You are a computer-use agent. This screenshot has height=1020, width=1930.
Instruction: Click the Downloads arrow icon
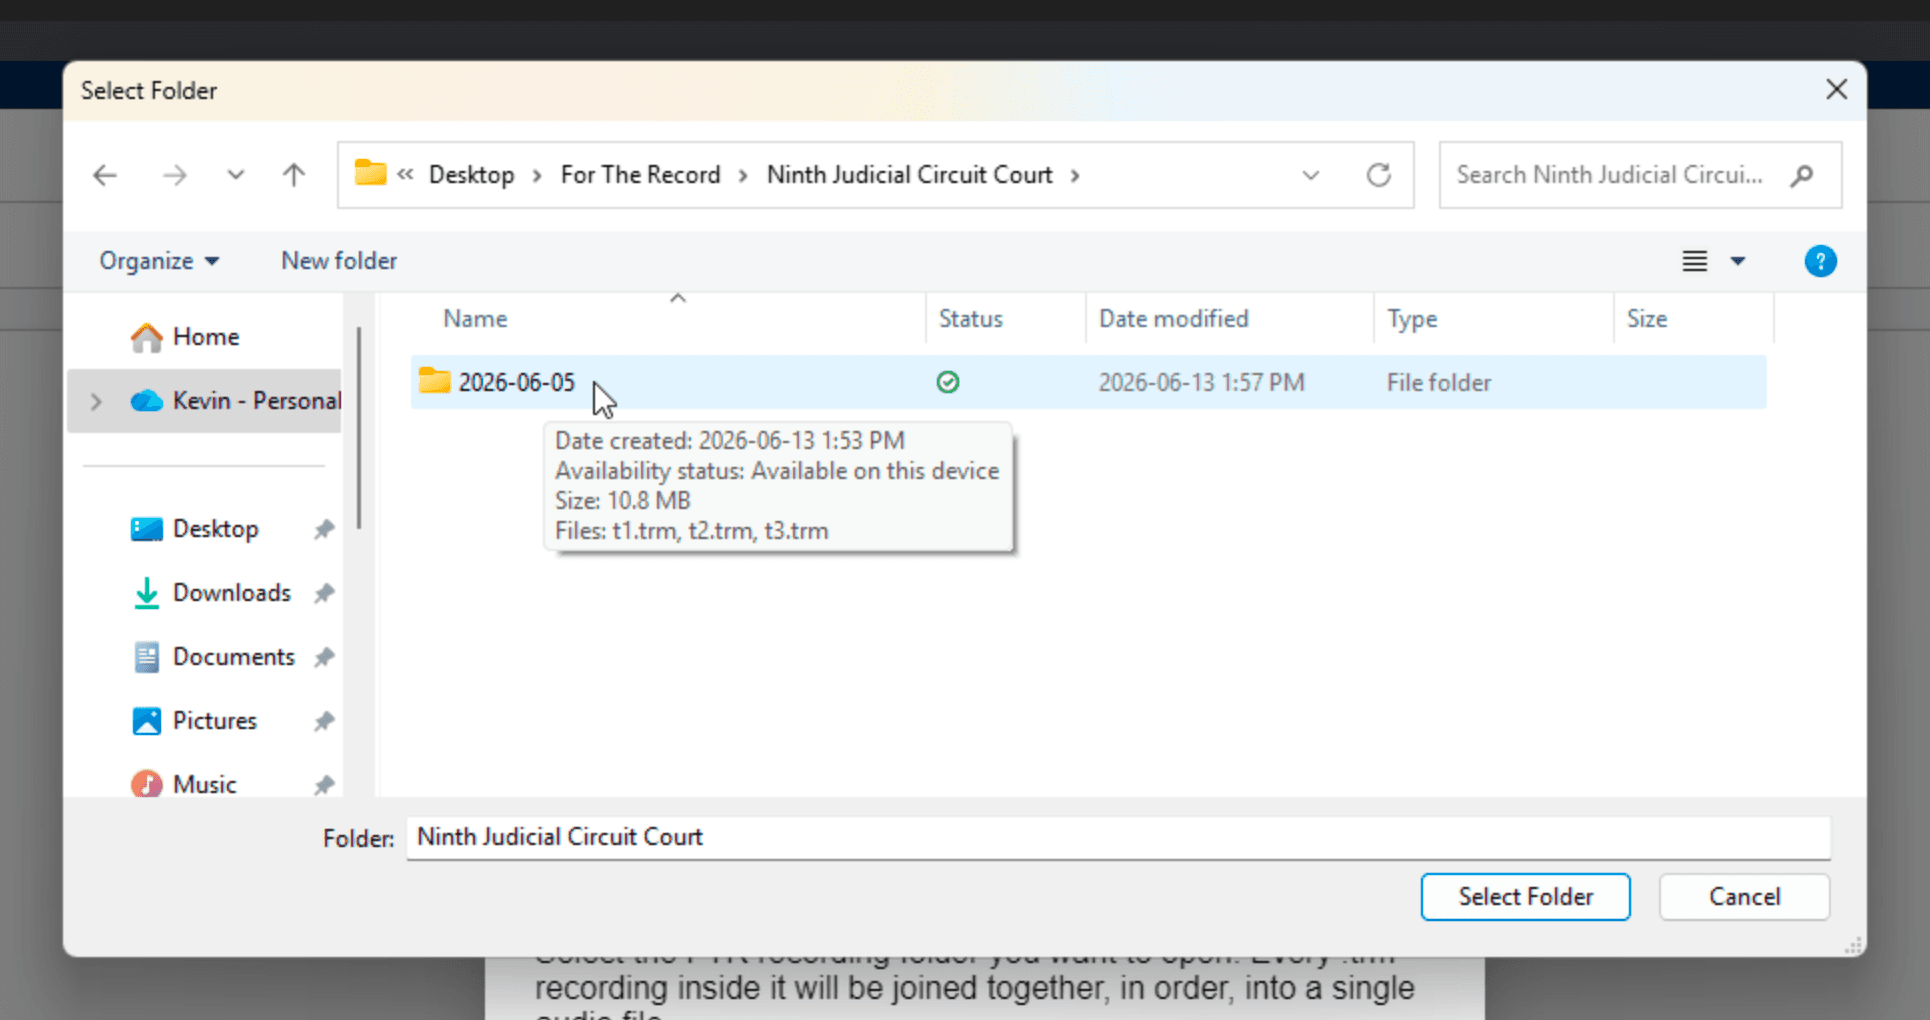(146, 593)
